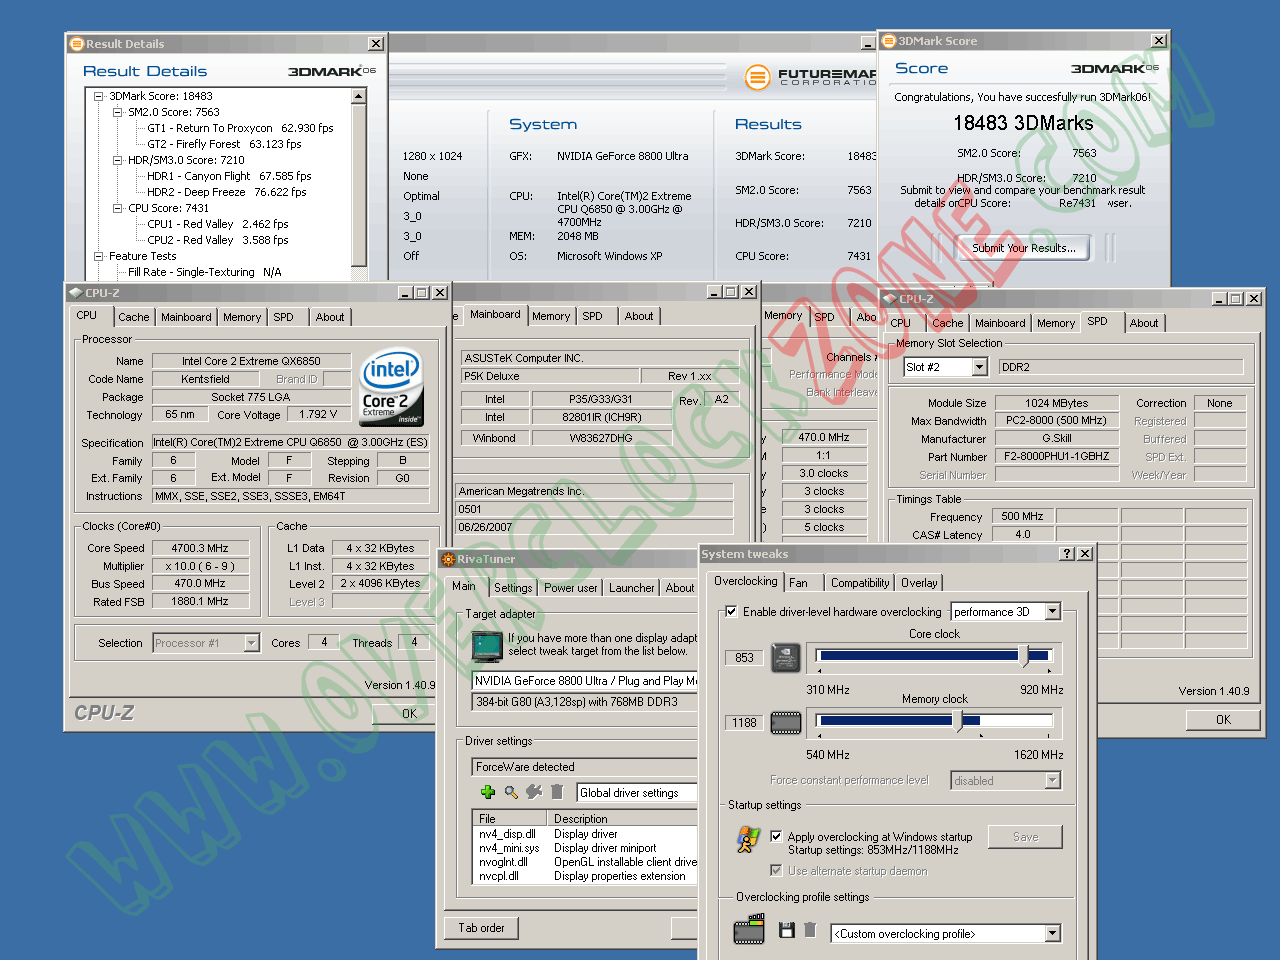Open the Custom overclocking profile dropdown
The height and width of the screenshot is (960, 1280).
click(x=1053, y=933)
